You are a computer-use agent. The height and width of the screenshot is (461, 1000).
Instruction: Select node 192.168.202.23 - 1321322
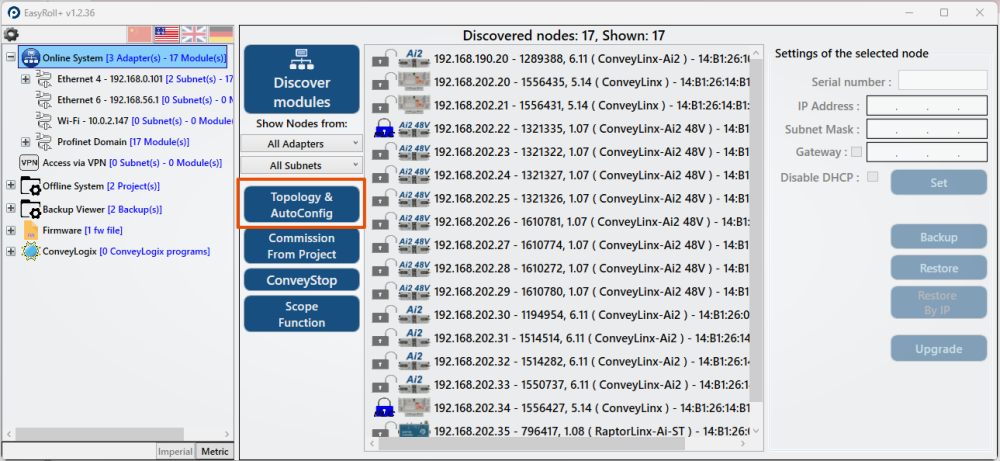(x=559, y=152)
